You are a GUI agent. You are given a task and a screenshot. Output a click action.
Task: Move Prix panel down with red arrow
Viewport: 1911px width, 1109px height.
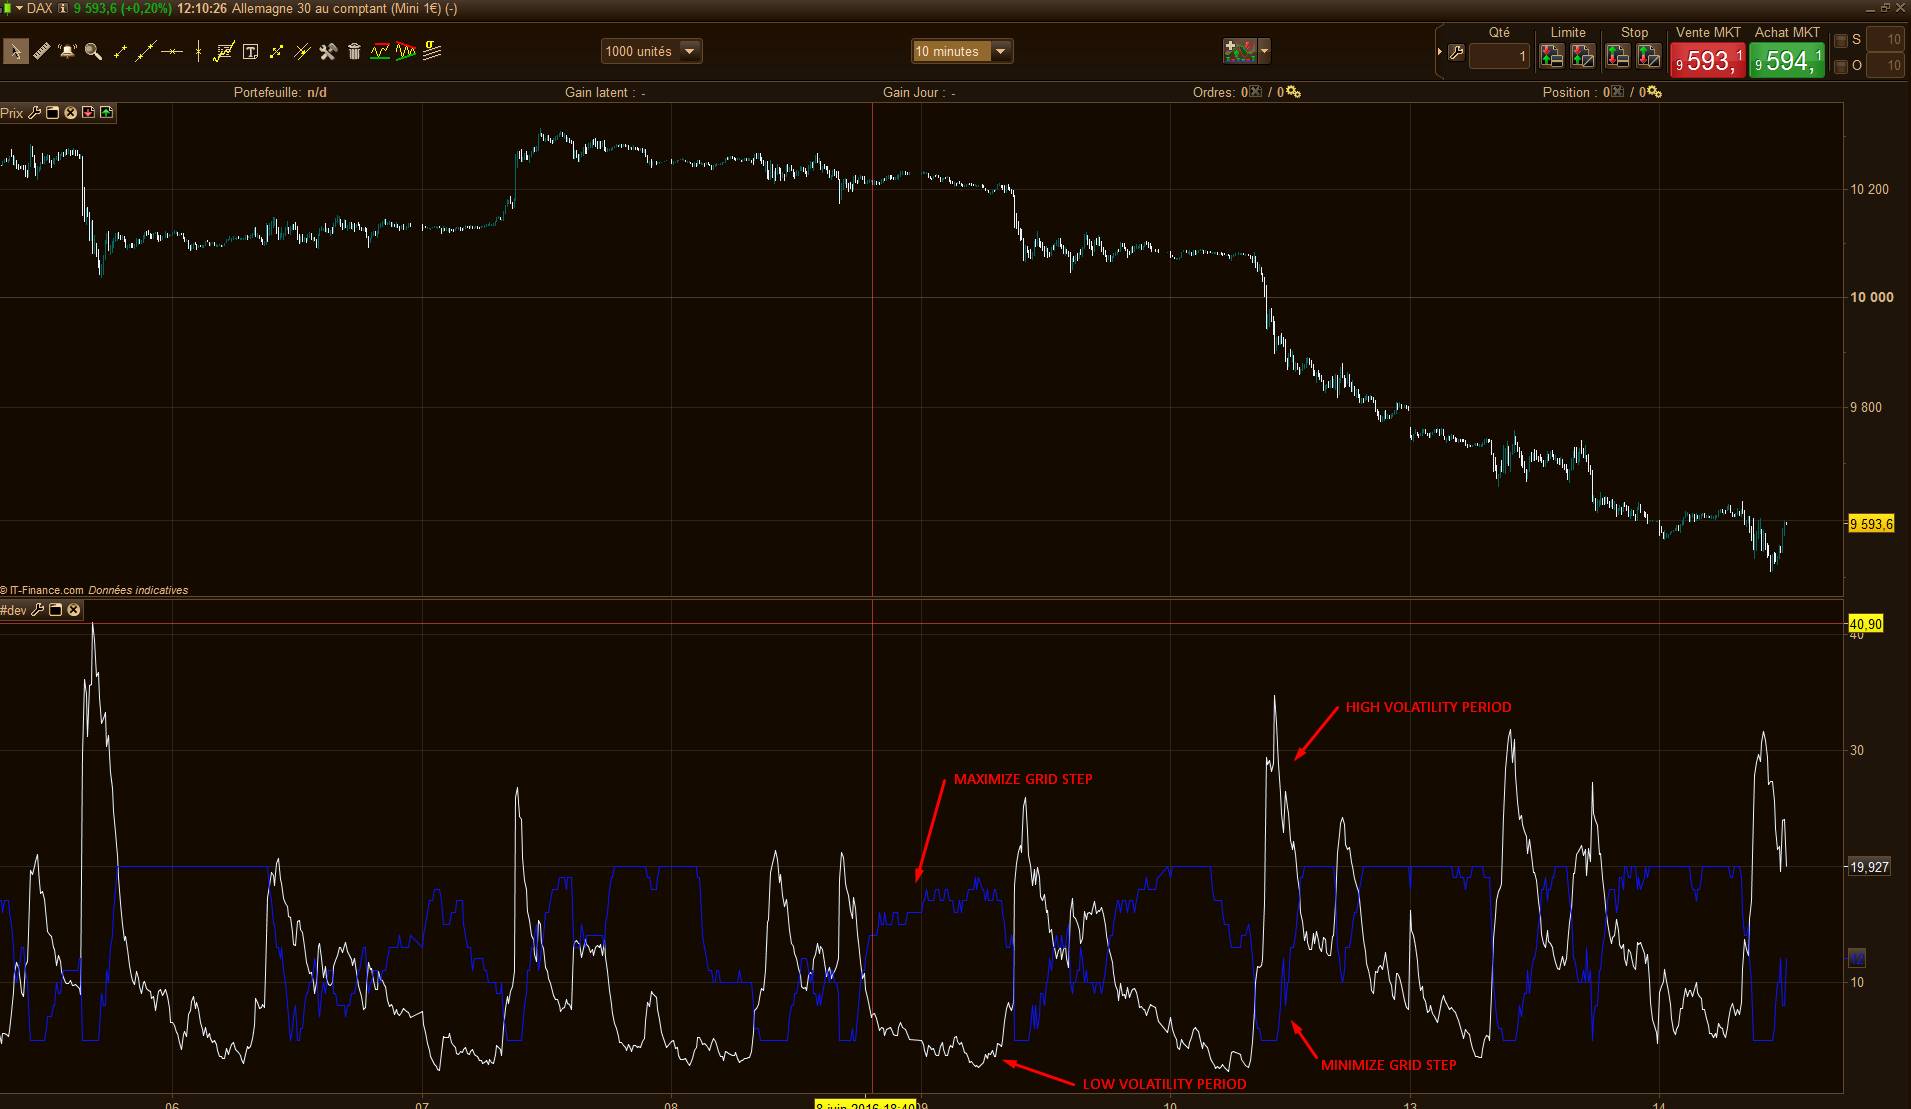(89, 113)
